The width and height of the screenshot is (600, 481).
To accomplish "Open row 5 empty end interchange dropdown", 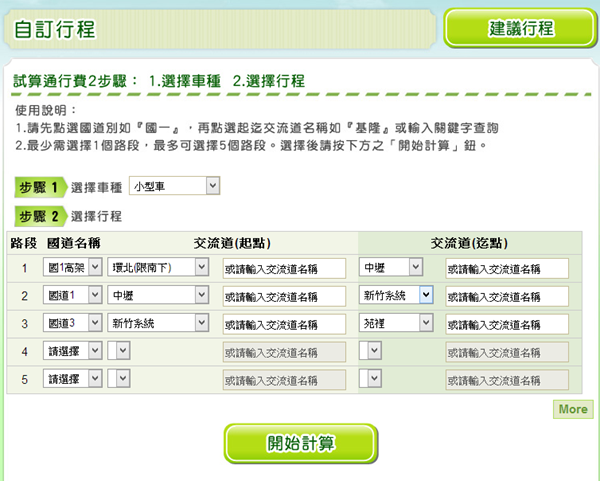I will [370, 378].
